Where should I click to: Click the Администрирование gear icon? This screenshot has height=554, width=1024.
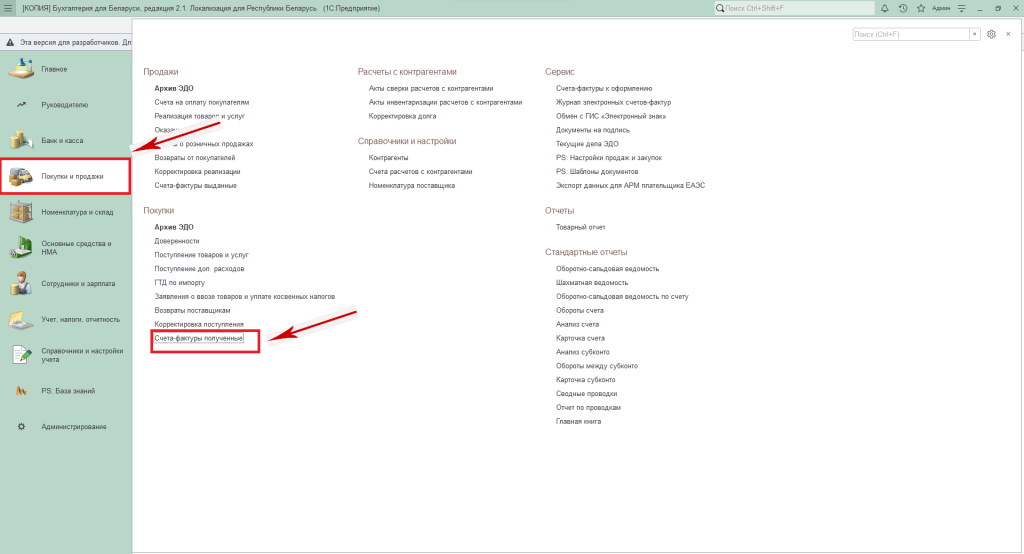21,427
